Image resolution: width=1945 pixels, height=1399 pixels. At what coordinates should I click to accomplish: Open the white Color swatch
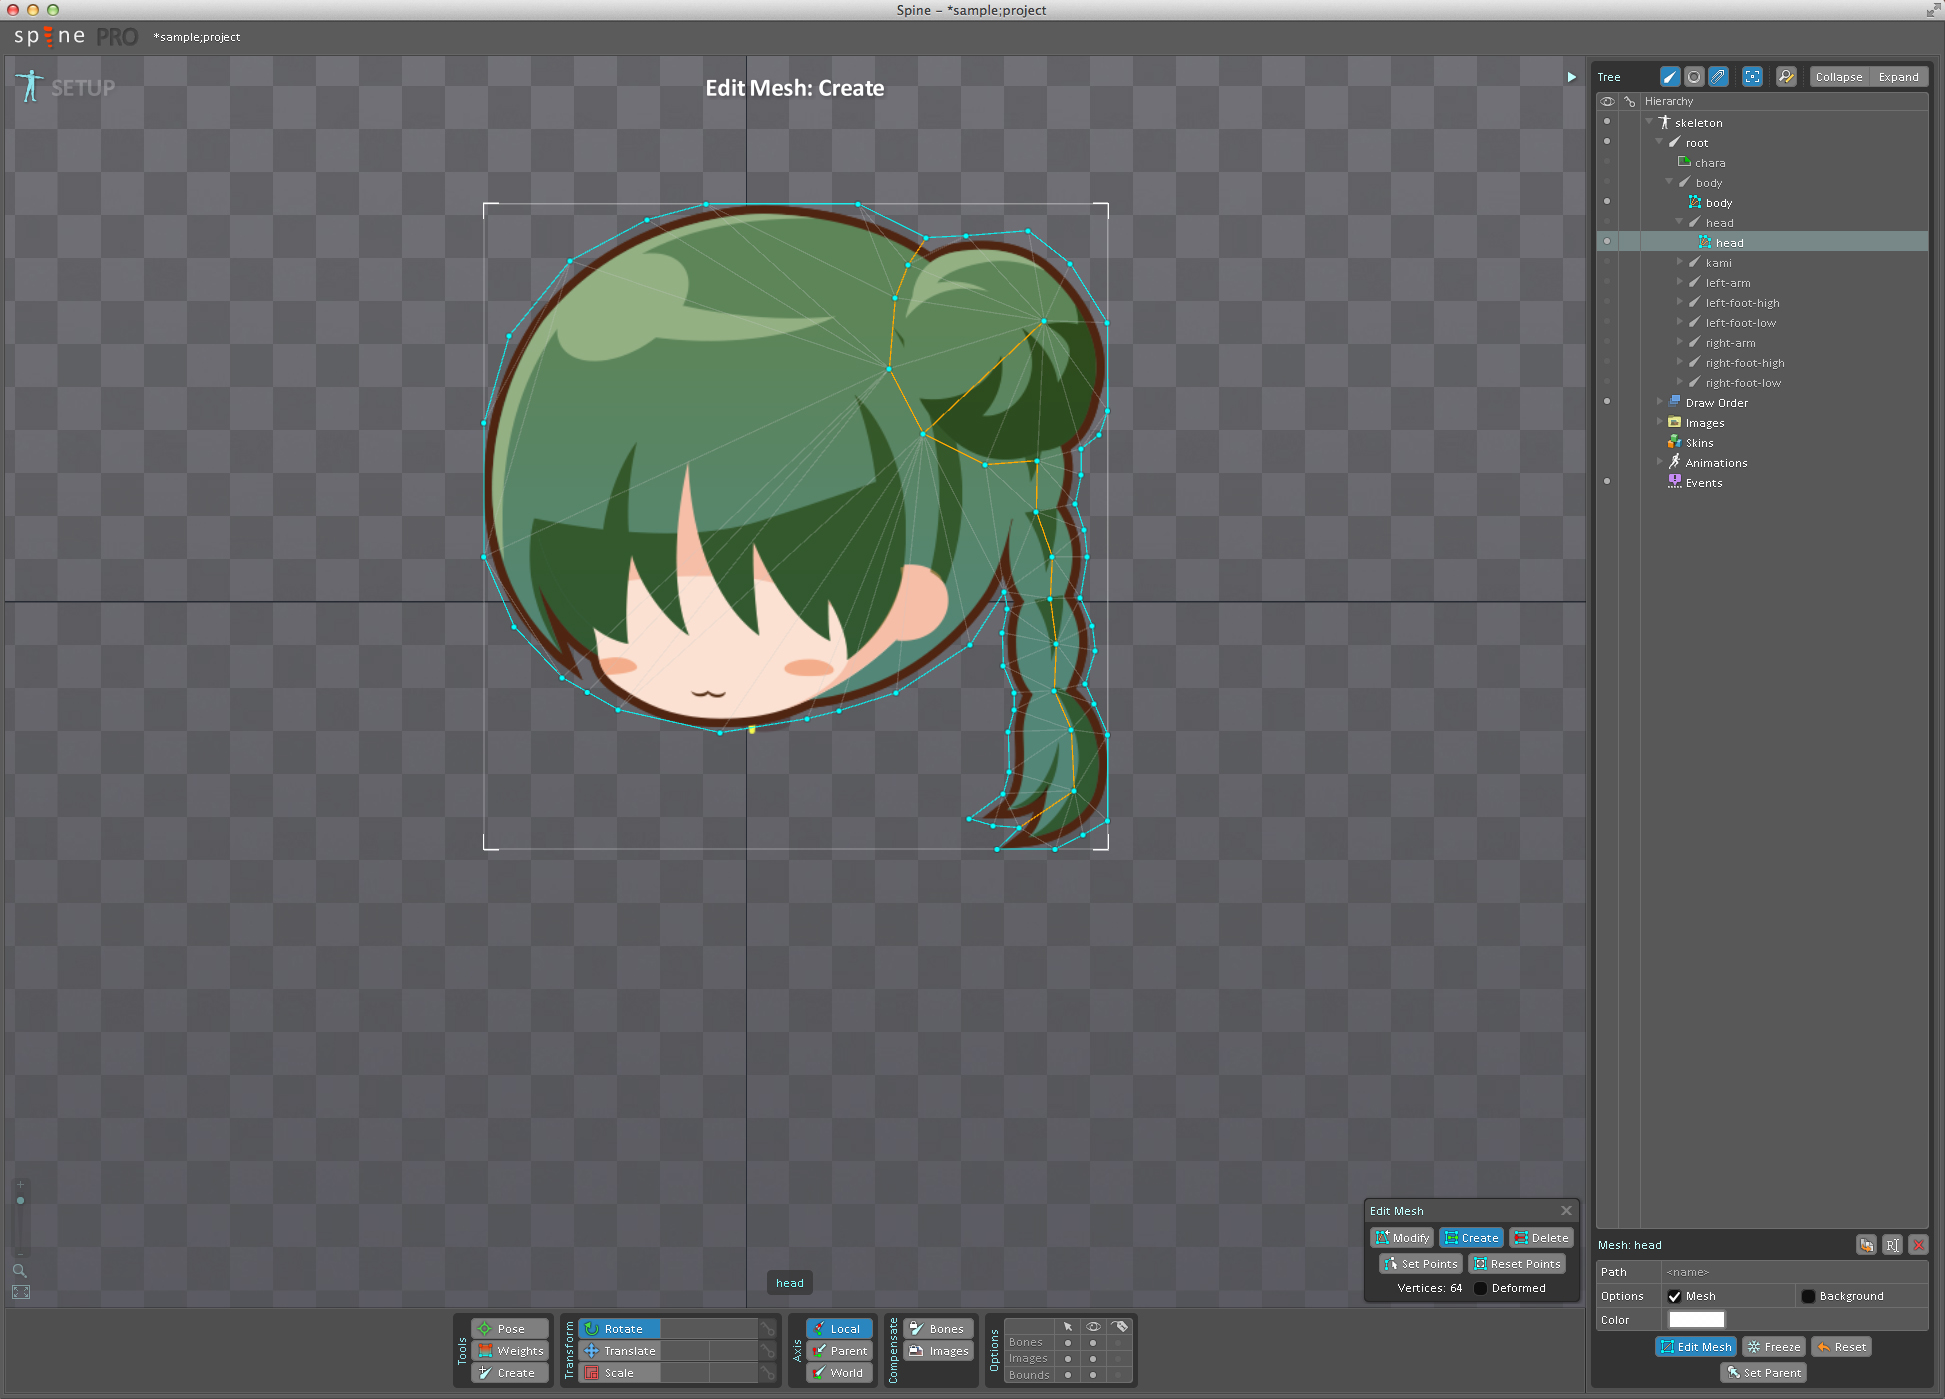(x=1696, y=1320)
